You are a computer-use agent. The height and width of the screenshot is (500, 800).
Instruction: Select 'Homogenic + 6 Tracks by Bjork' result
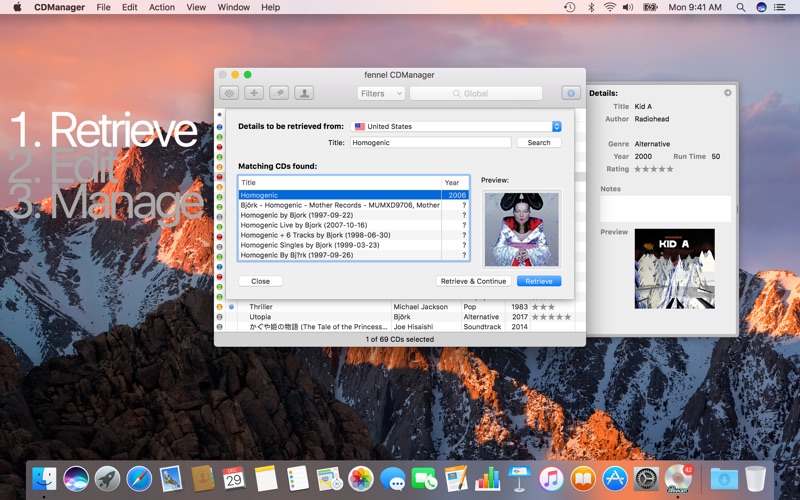(x=353, y=235)
